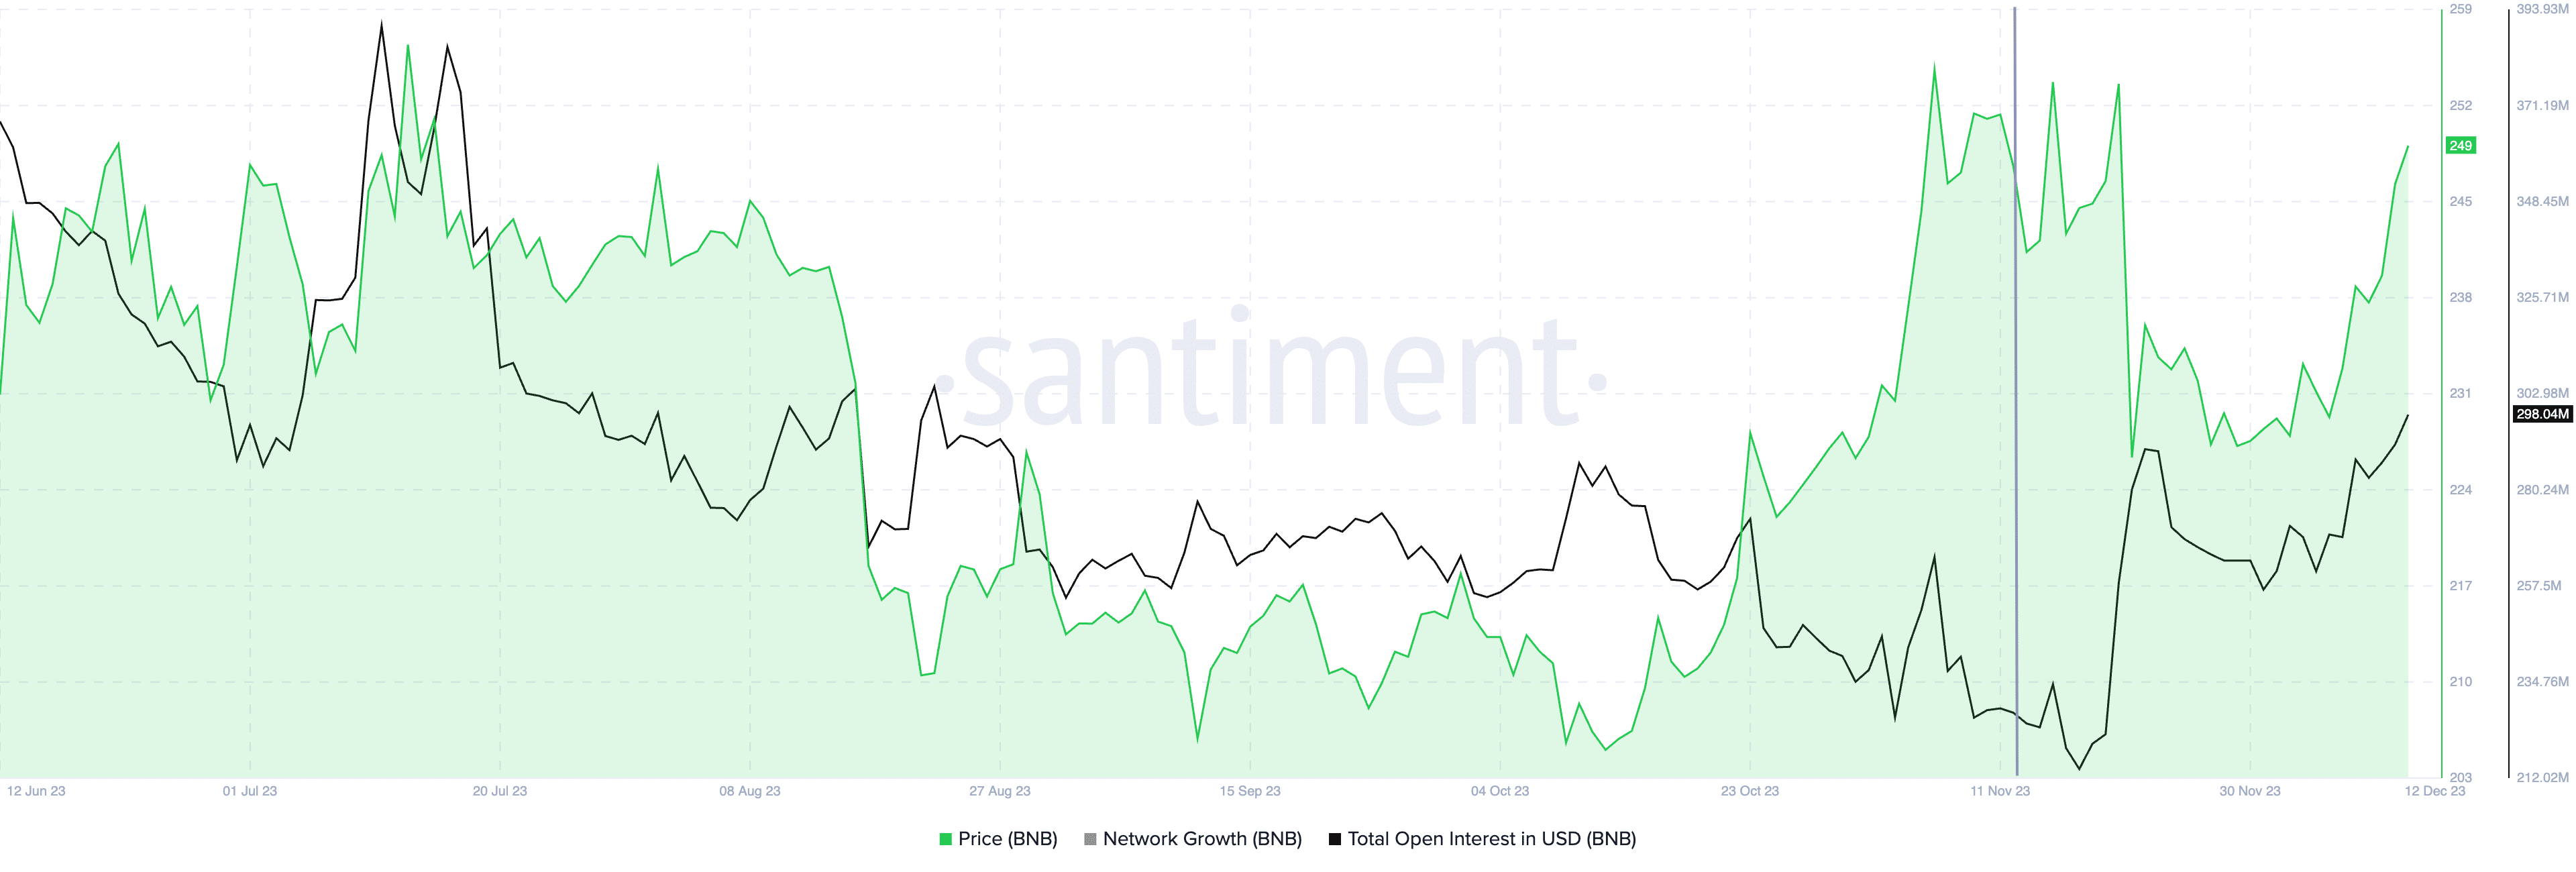The width and height of the screenshot is (2576, 872).
Task: Click the 257.5M open interest axis value
Action: coord(2539,586)
